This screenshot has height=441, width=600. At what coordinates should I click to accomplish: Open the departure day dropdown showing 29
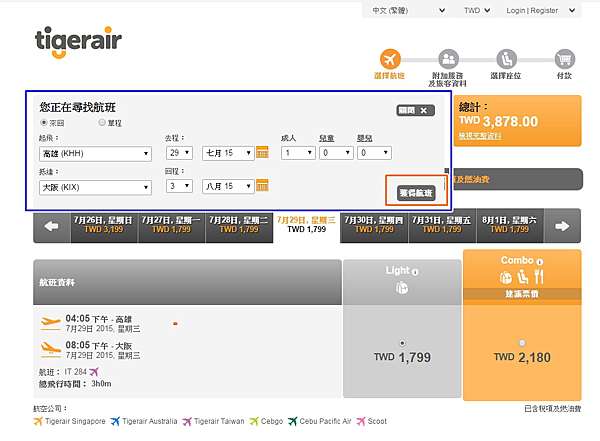(179, 153)
